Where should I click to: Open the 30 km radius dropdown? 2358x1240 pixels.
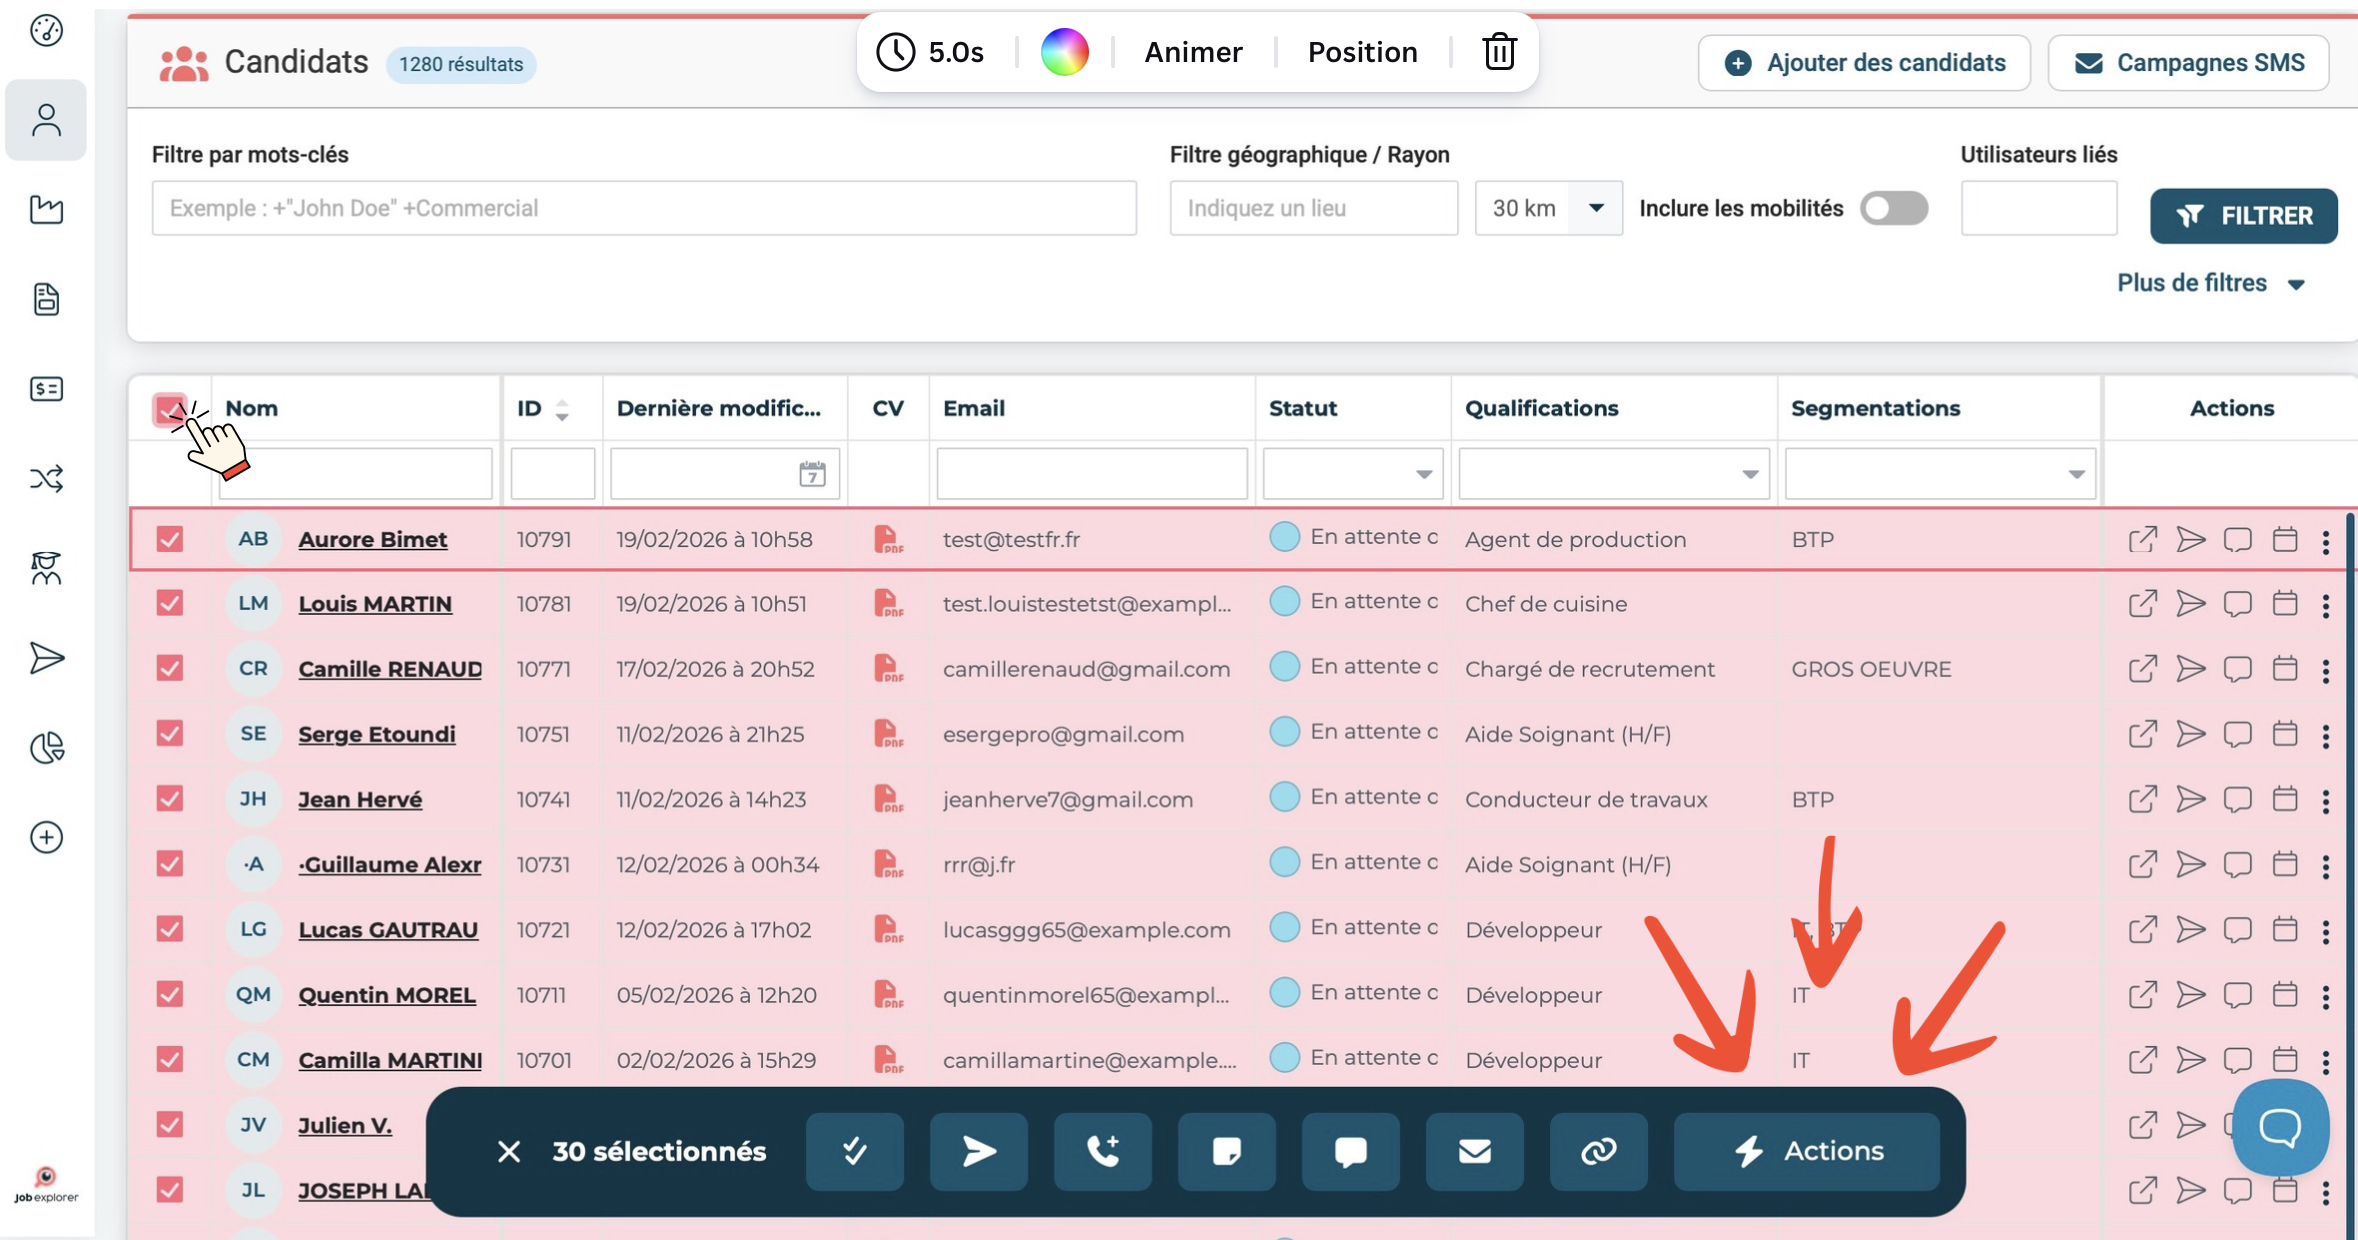coord(1595,208)
